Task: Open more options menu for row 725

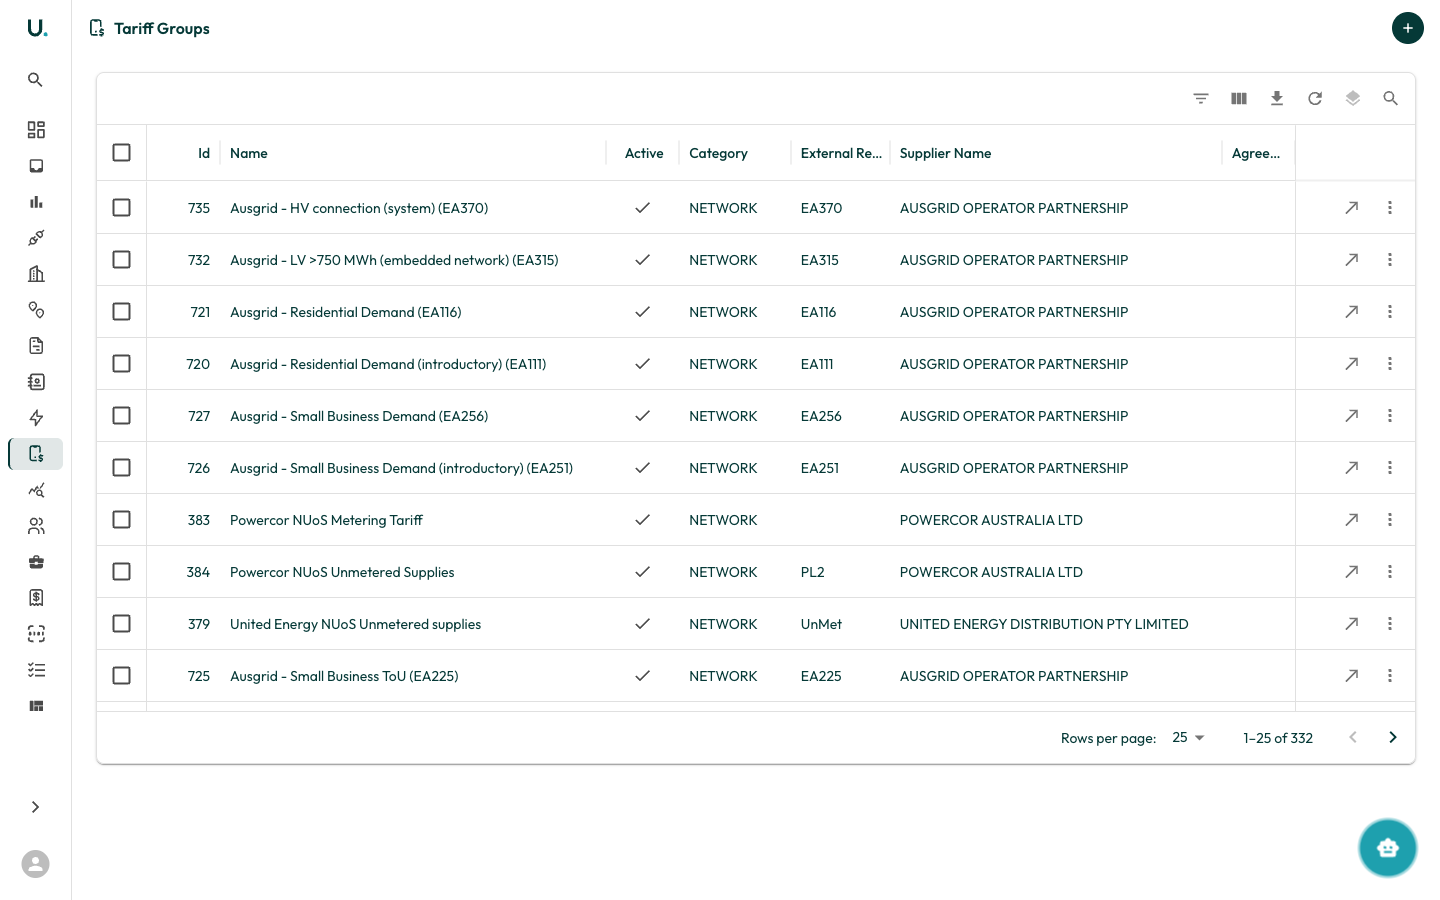Action: click(1390, 676)
